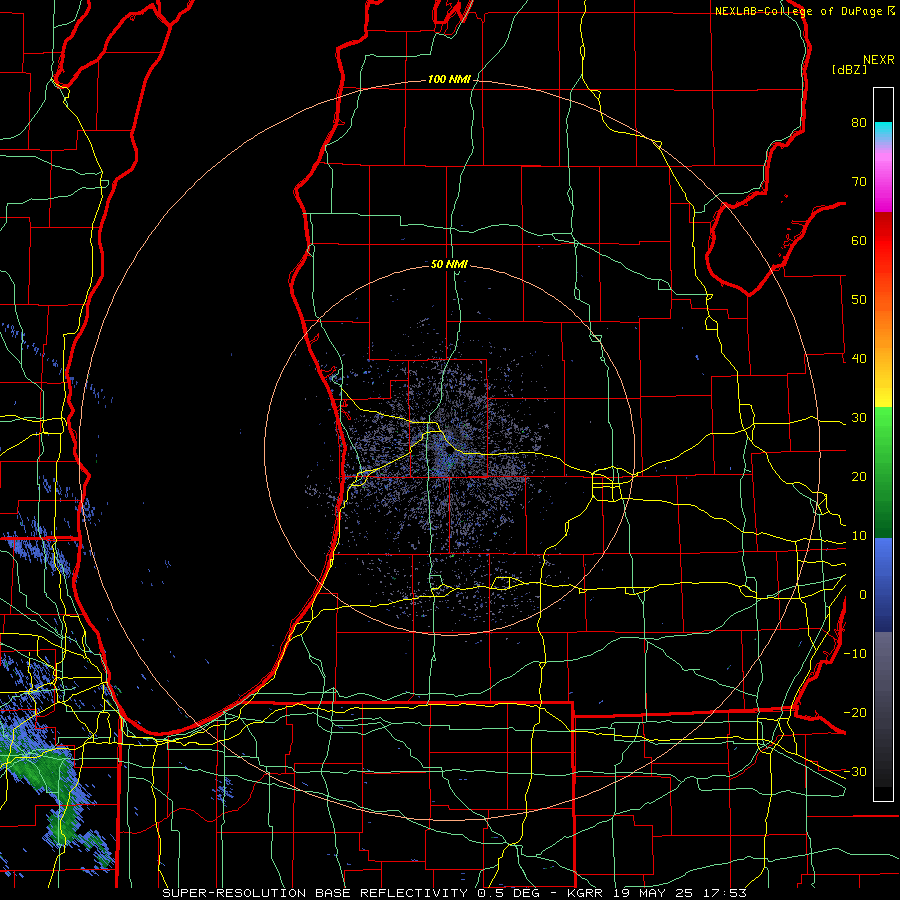Click the 100 NMI range ring label
The height and width of the screenshot is (900, 900).
(x=449, y=79)
